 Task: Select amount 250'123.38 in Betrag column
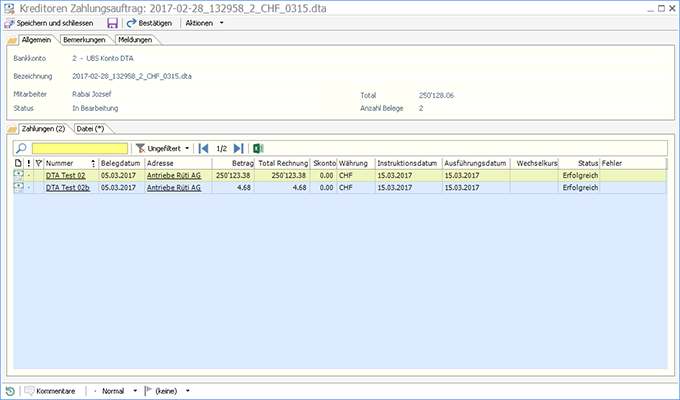coord(233,176)
